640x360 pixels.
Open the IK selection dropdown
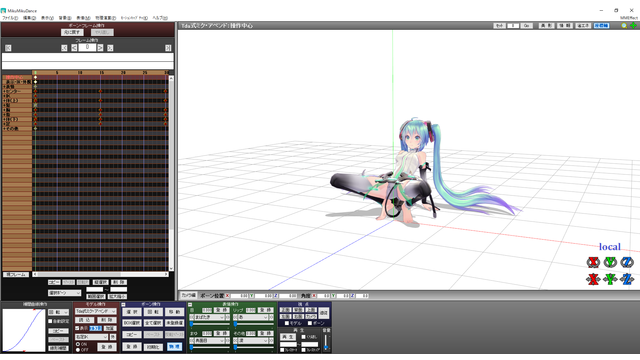(91, 337)
